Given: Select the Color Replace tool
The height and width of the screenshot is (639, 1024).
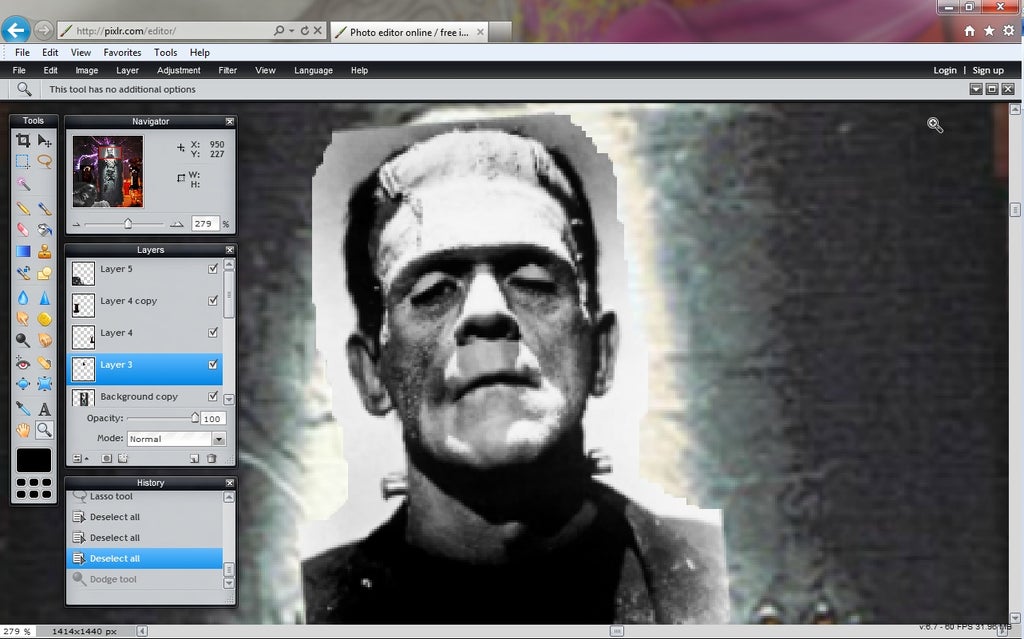Looking at the screenshot, I should pyautogui.click(x=23, y=273).
